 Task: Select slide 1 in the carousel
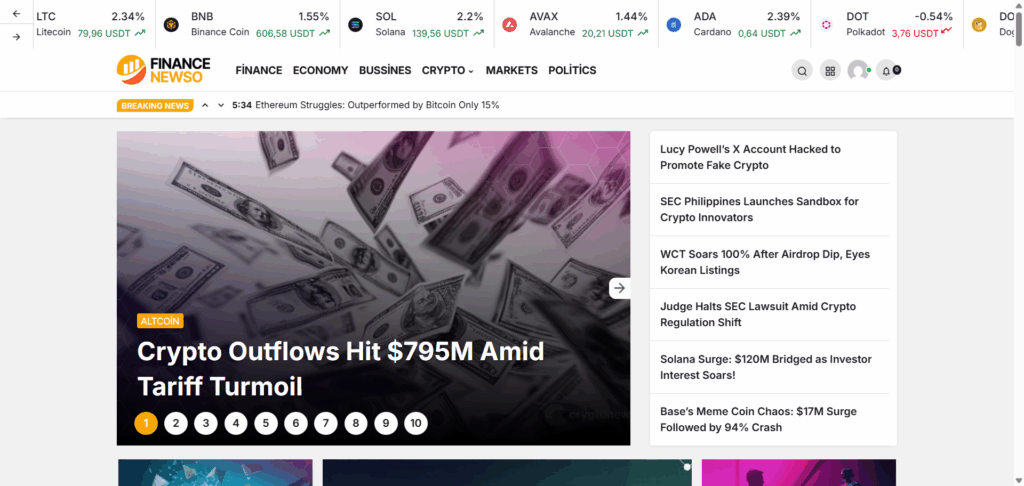(x=146, y=423)
